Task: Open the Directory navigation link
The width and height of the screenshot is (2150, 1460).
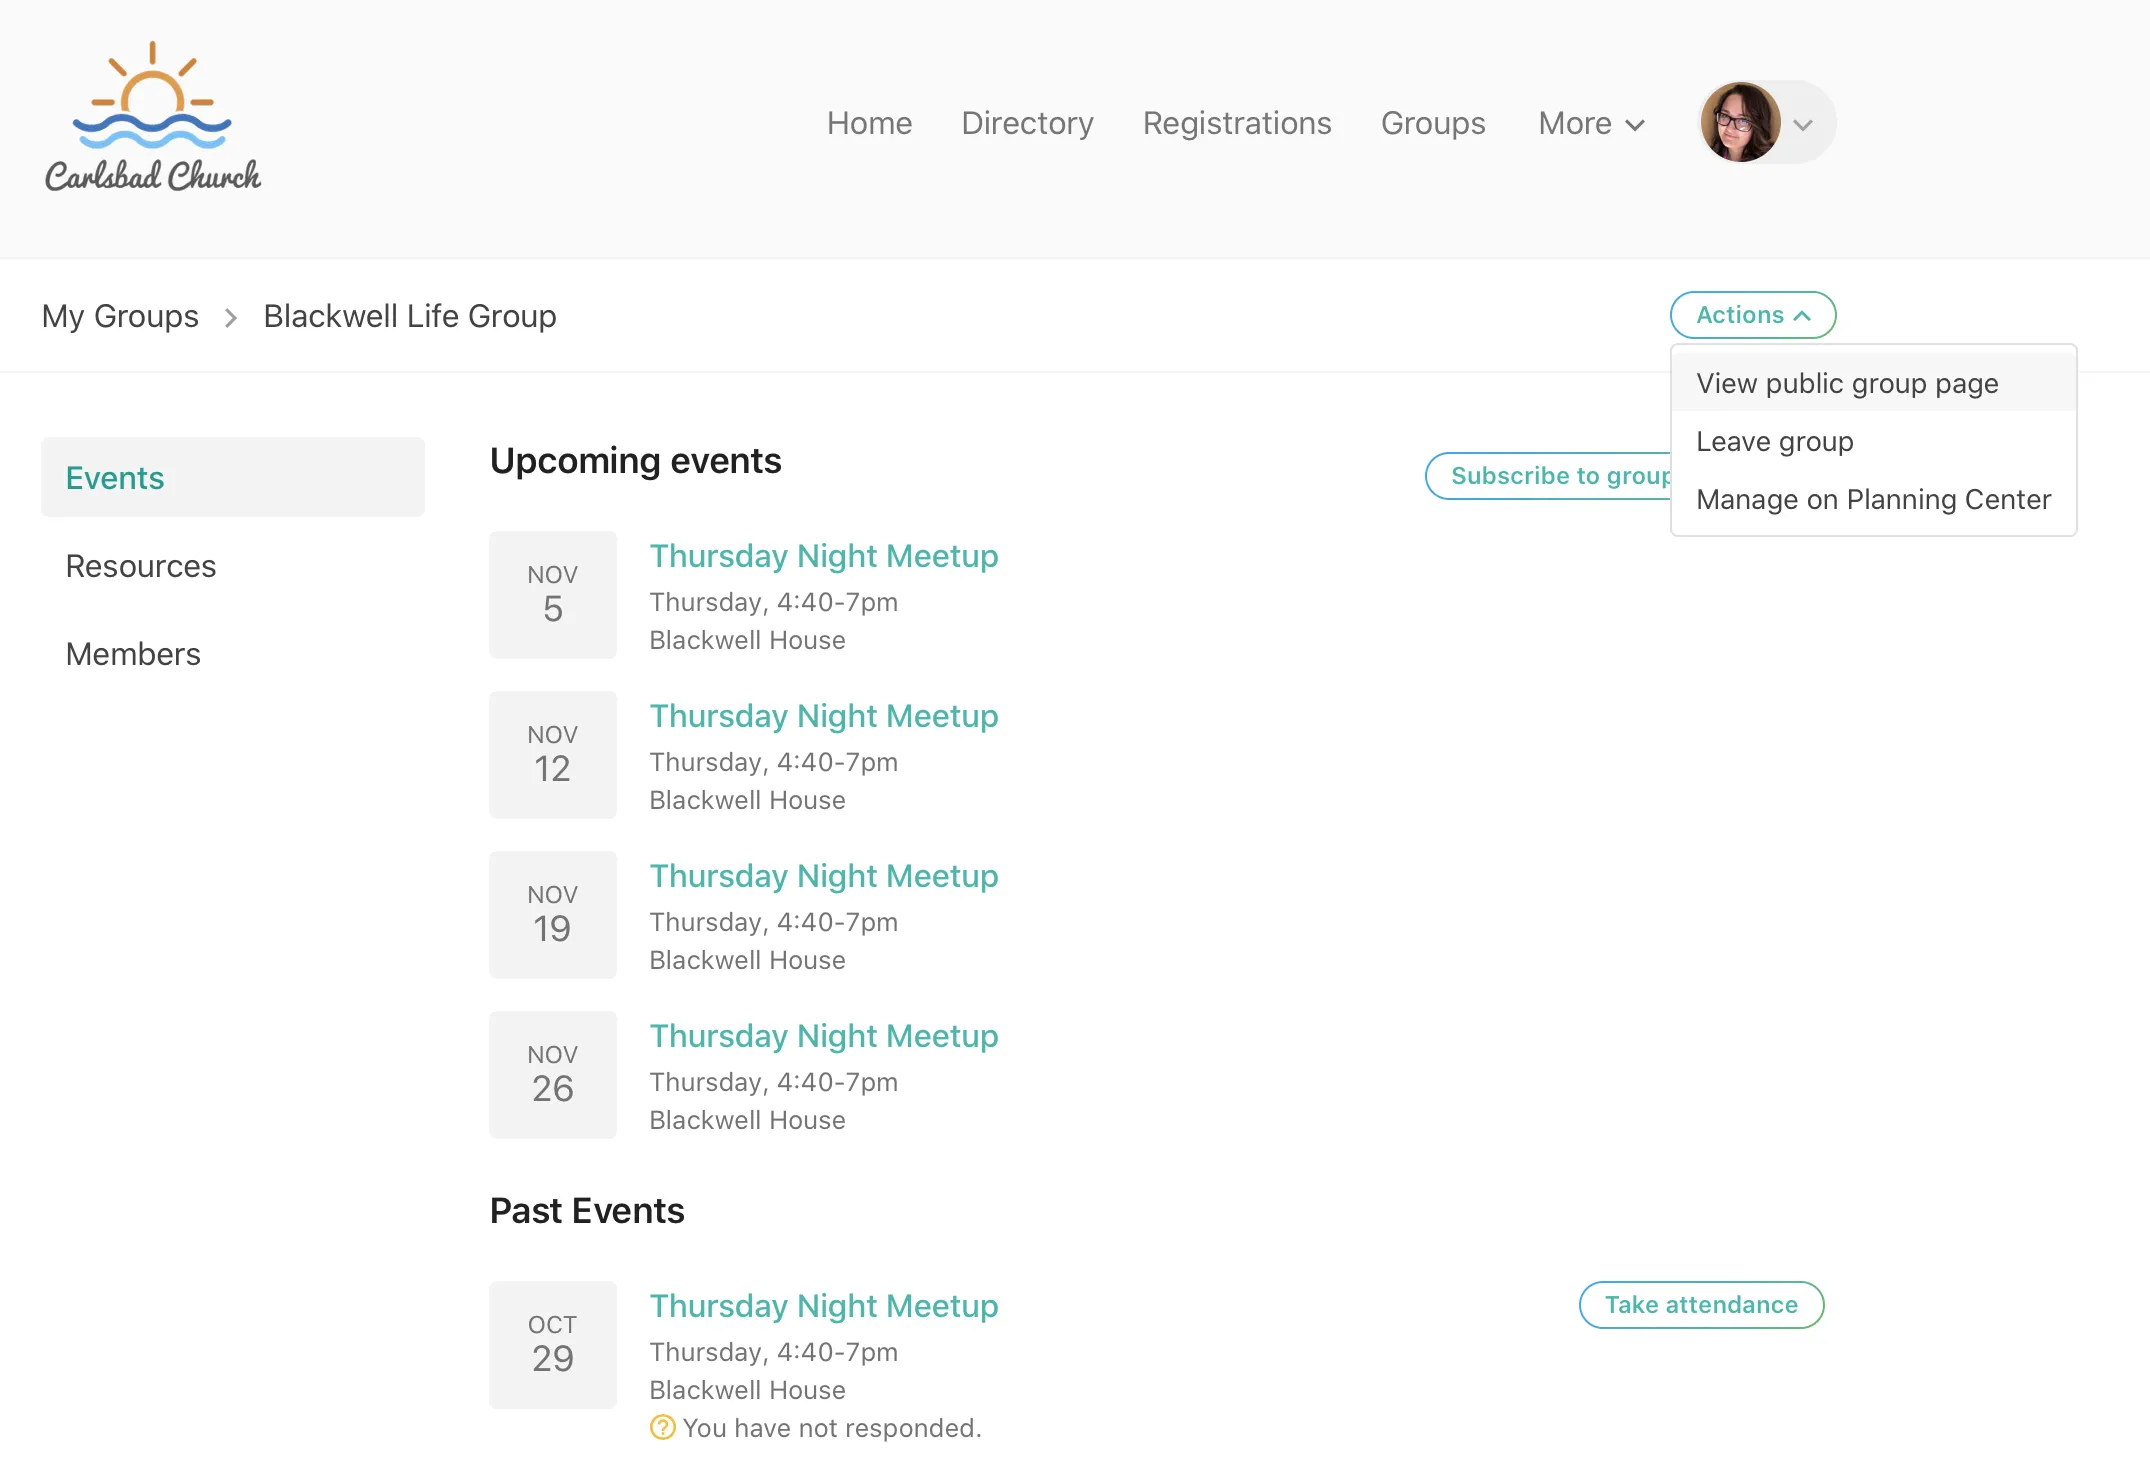Action: tap(1027, 123)
